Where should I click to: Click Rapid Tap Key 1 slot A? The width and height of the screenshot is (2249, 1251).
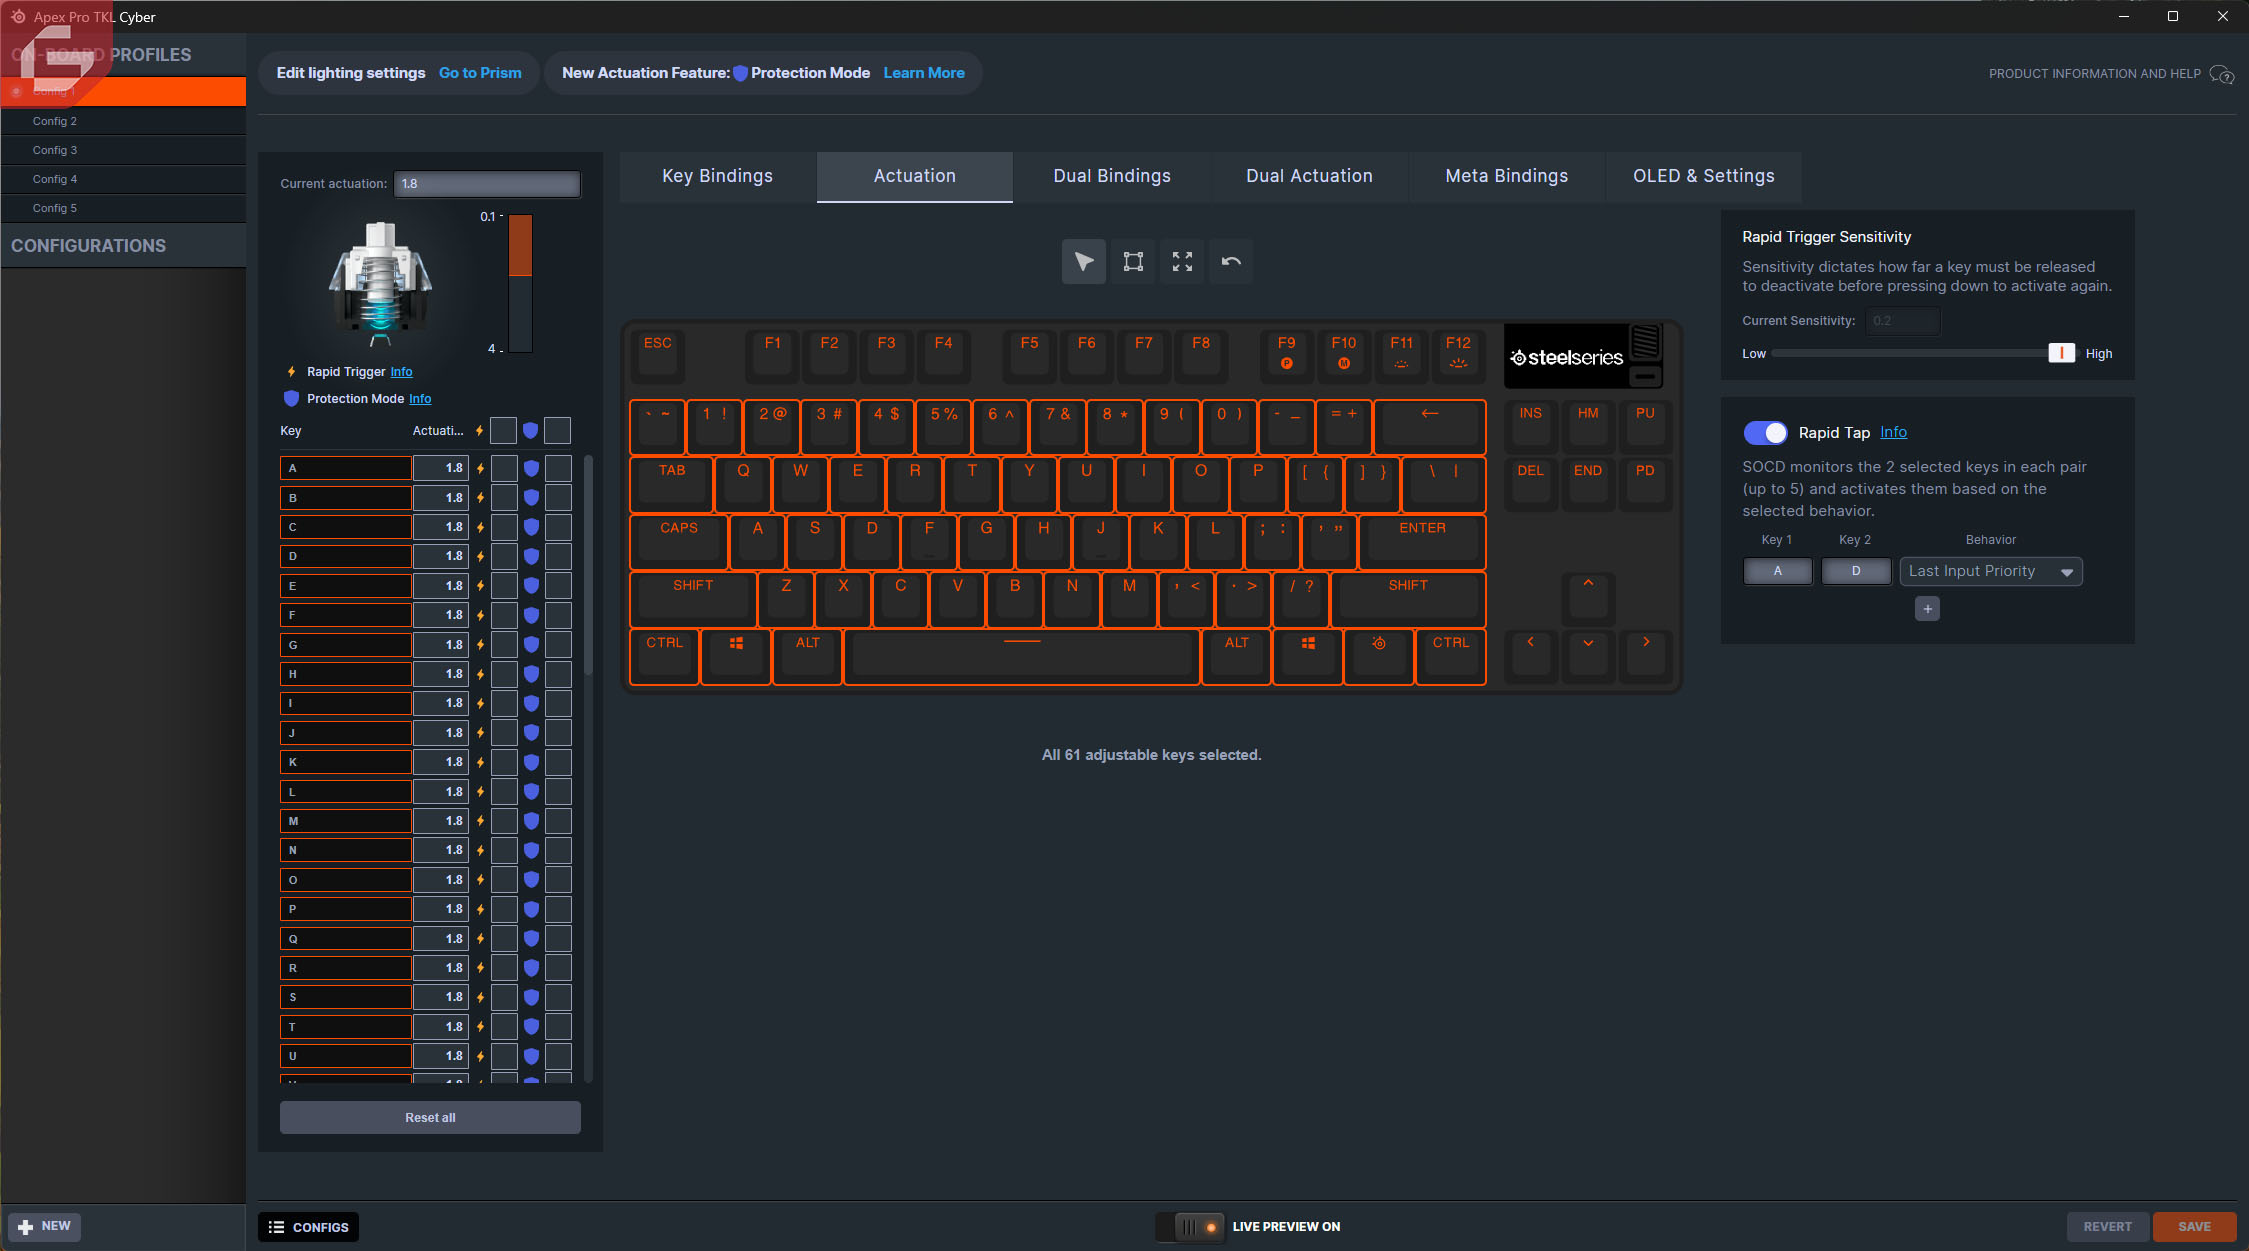(x=1777, y=572)
